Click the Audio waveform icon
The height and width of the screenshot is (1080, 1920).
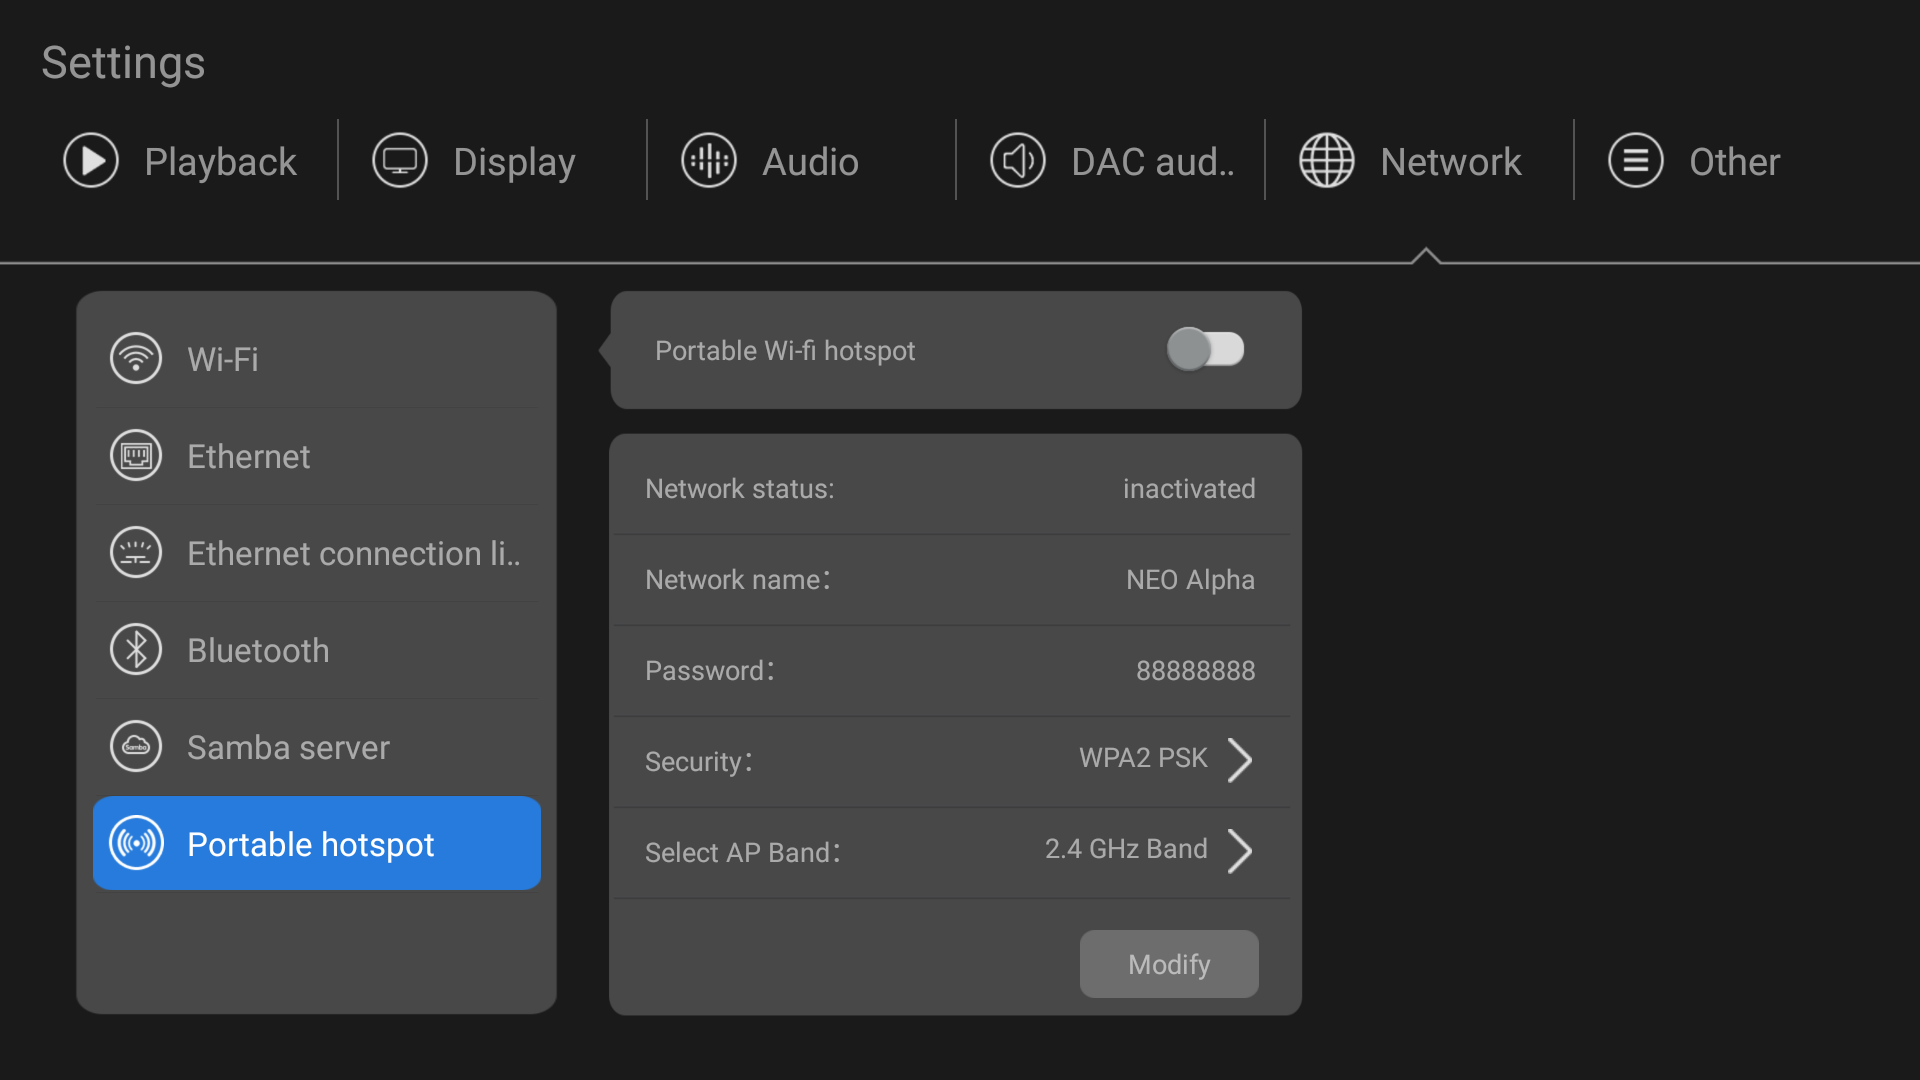point(709,161)
